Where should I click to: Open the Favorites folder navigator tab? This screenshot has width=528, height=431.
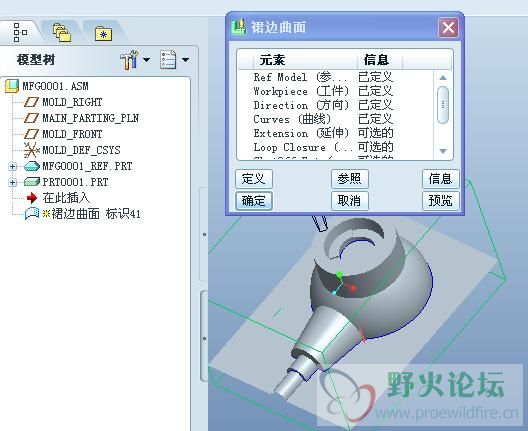[103, 34]
